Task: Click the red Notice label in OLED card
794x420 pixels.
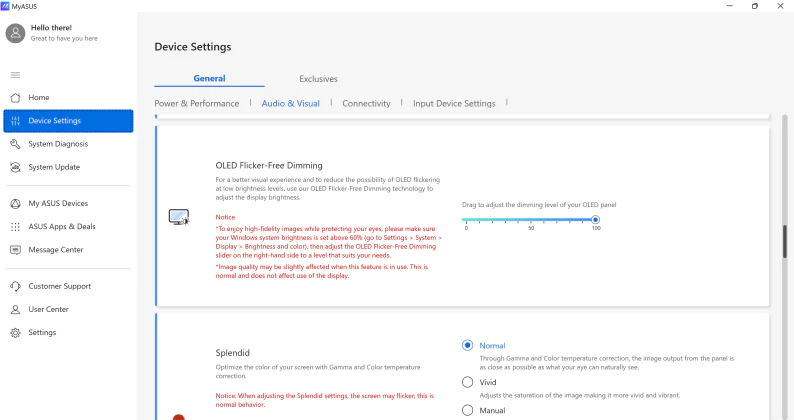Action: (x=225, y=217)
